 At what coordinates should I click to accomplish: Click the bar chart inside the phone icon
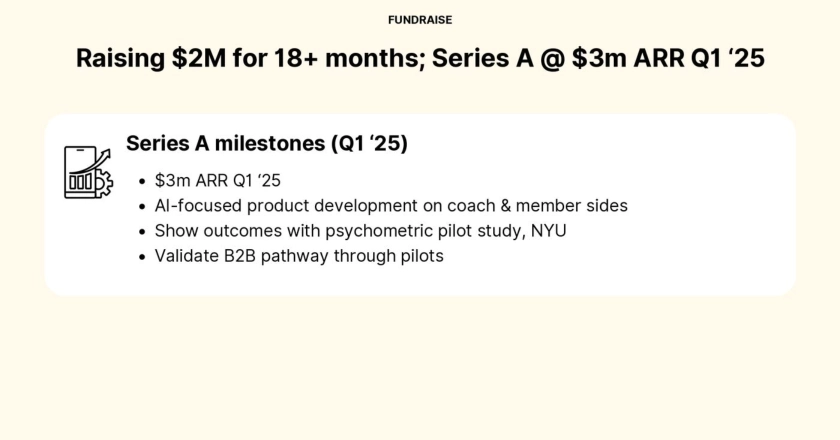80,183
